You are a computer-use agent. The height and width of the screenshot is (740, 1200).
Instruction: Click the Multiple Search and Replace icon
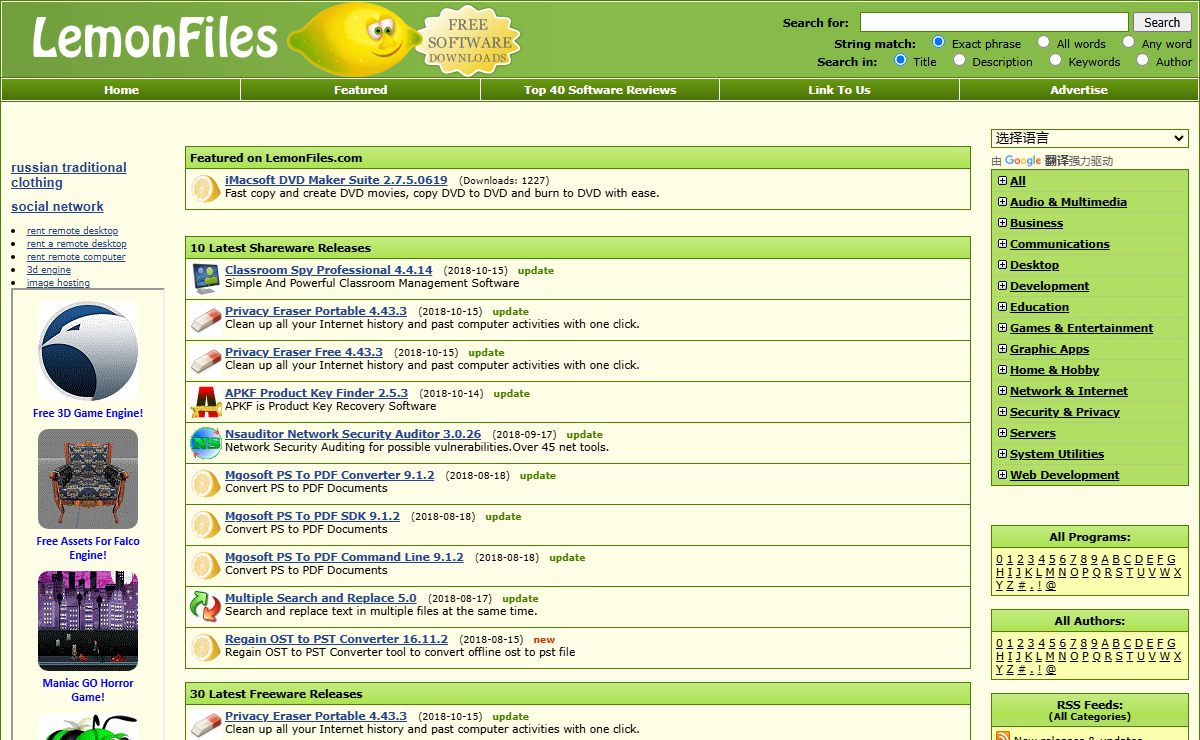(x=206, y=606)
